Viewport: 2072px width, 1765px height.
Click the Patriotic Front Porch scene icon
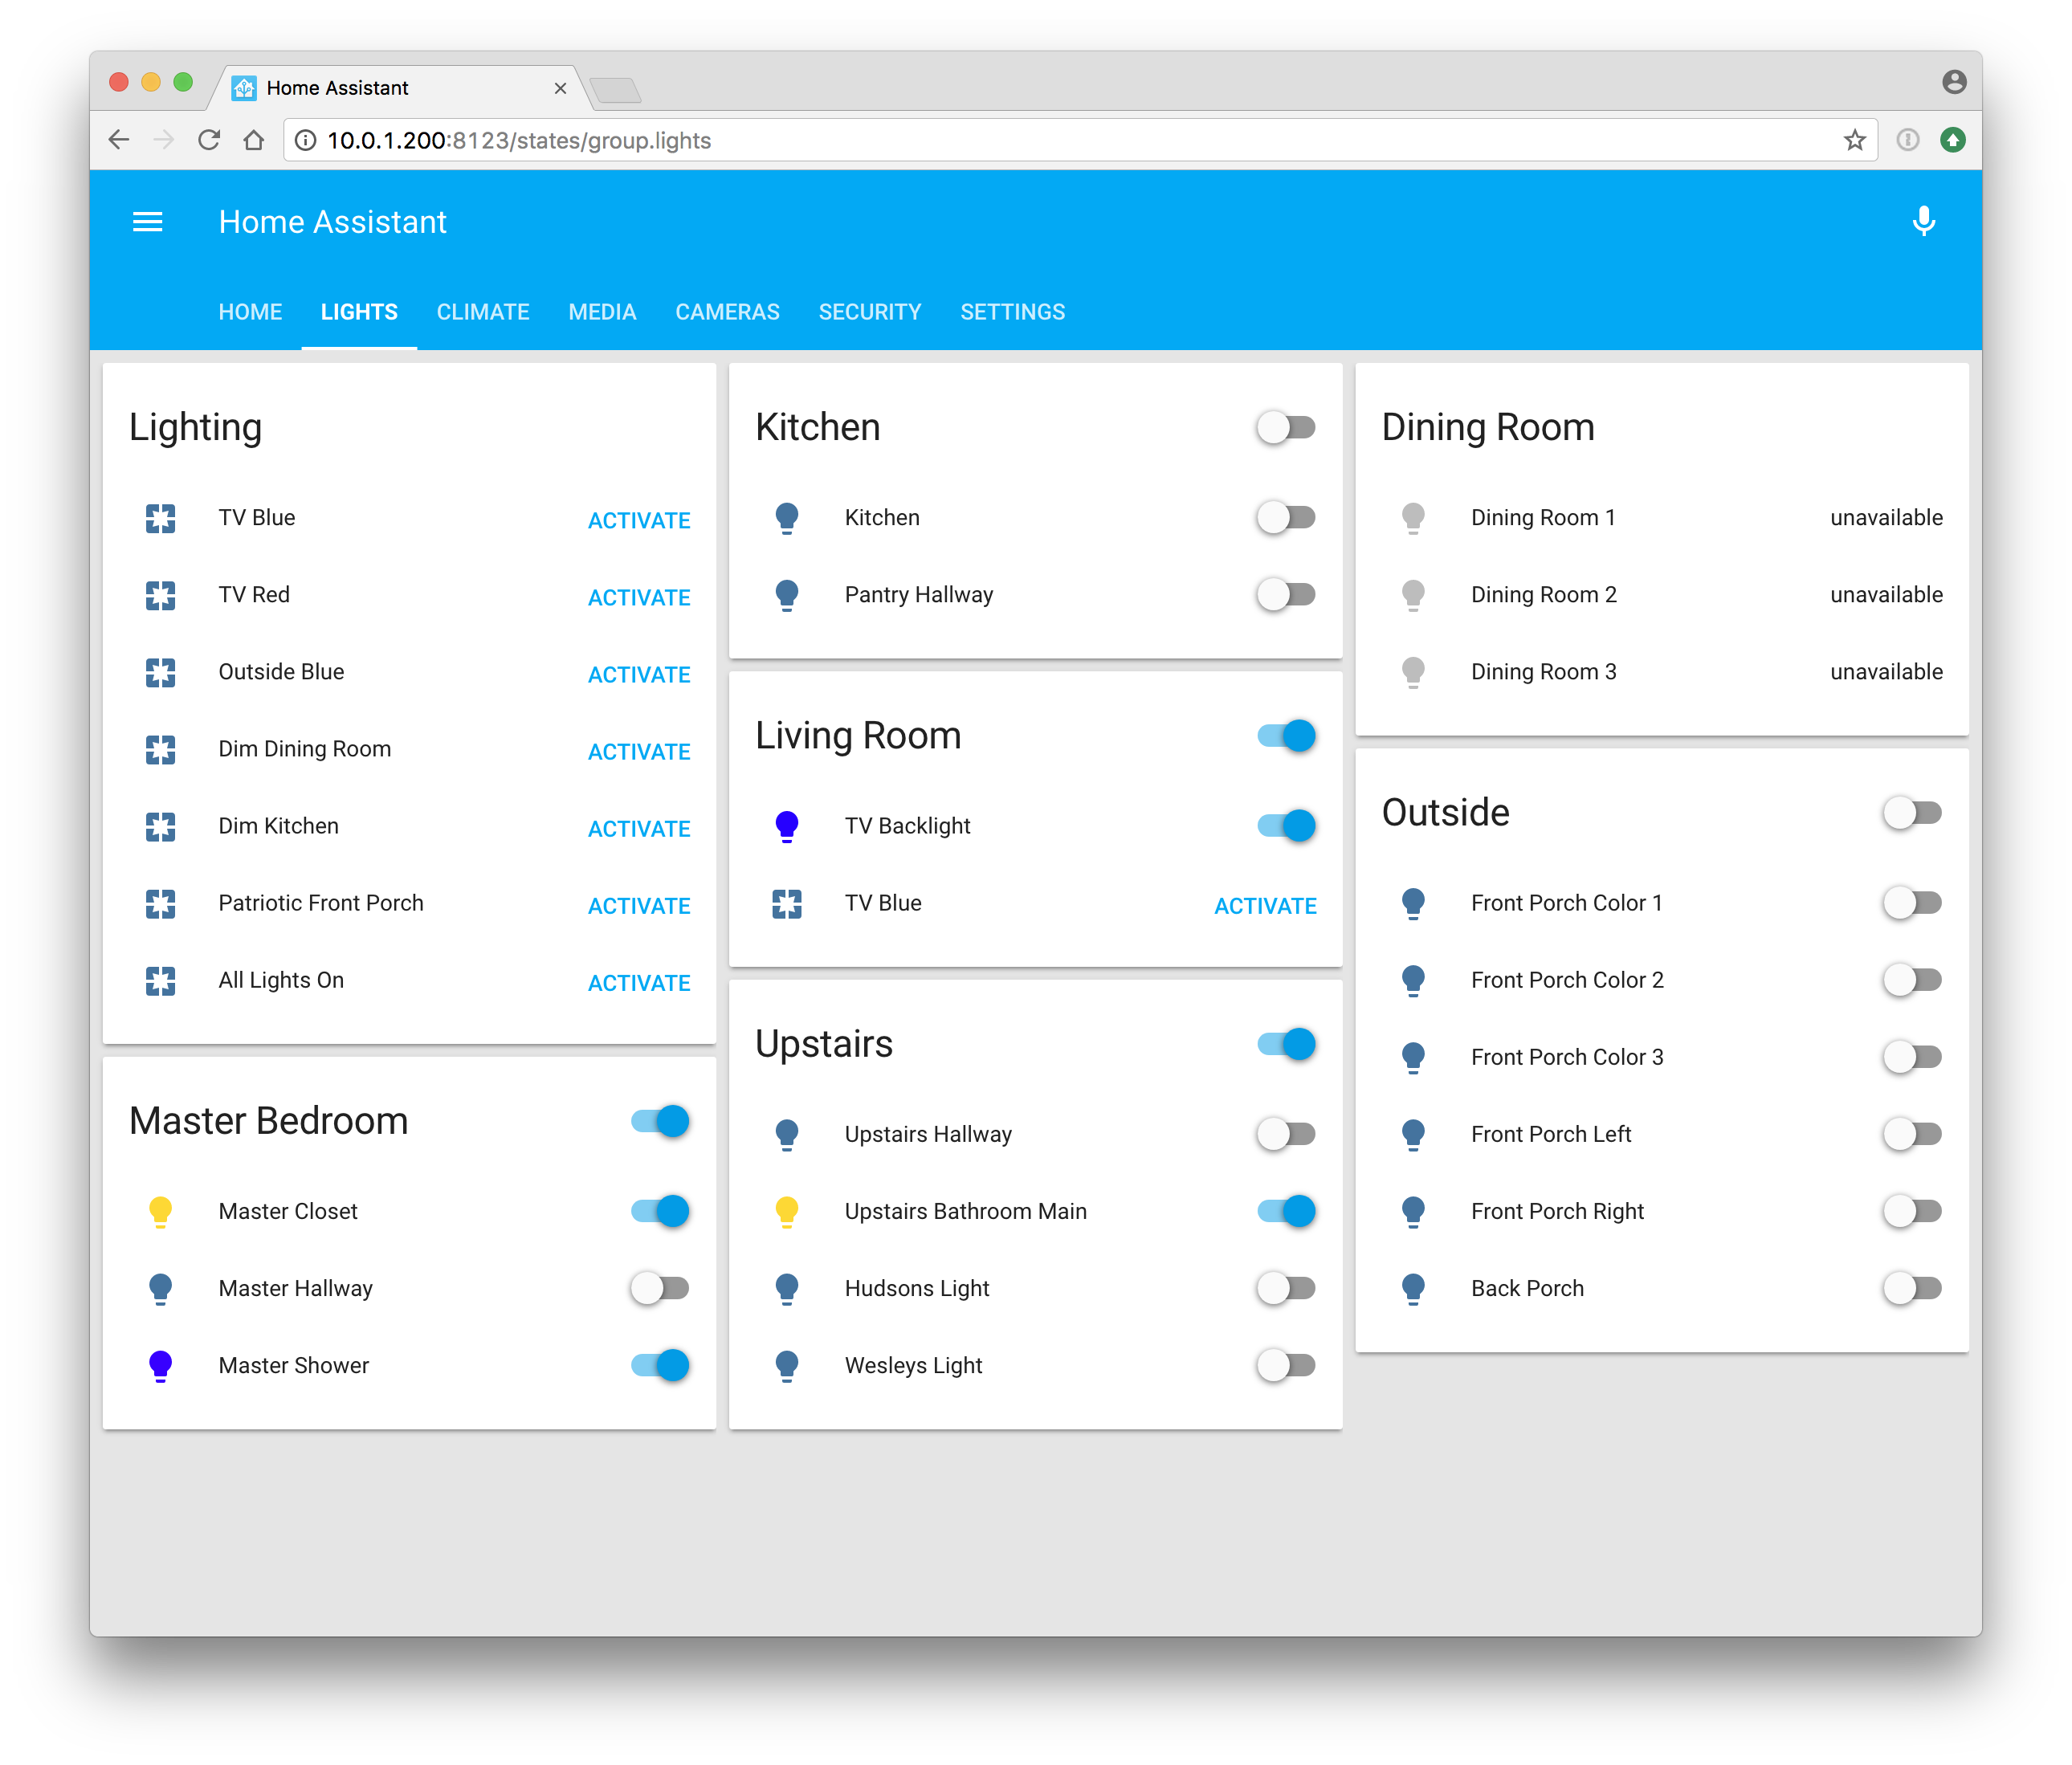pyautogui.click(x=160, y=903)
